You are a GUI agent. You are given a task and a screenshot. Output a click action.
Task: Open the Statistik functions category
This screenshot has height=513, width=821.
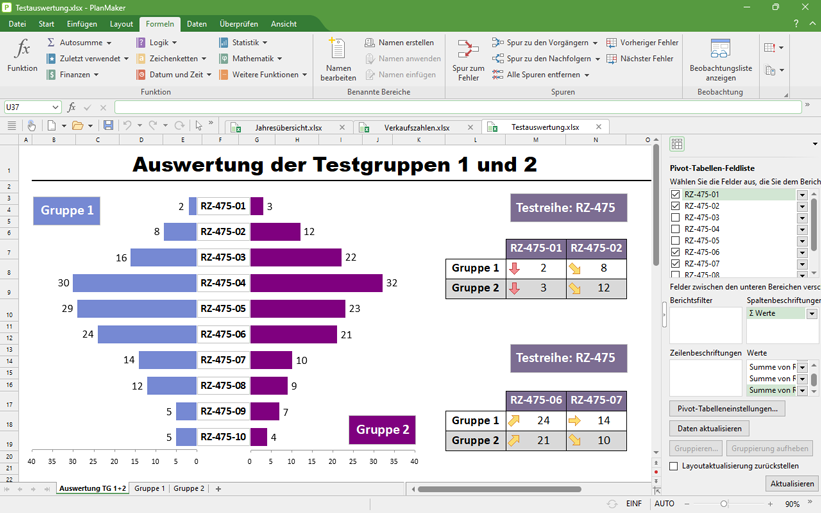[x=243, y=42]
